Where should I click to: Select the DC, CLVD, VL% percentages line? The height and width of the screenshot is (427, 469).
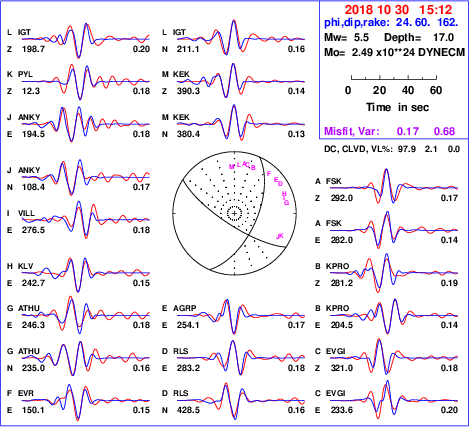(392, 149)
